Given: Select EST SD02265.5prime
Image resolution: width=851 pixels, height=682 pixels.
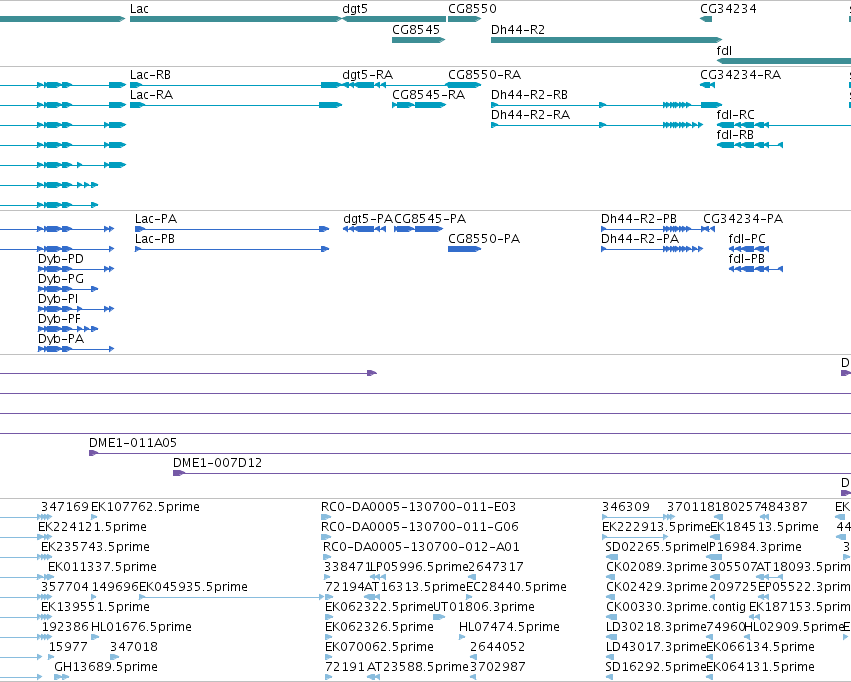Looking at the screenshot, I should [656, 547].
